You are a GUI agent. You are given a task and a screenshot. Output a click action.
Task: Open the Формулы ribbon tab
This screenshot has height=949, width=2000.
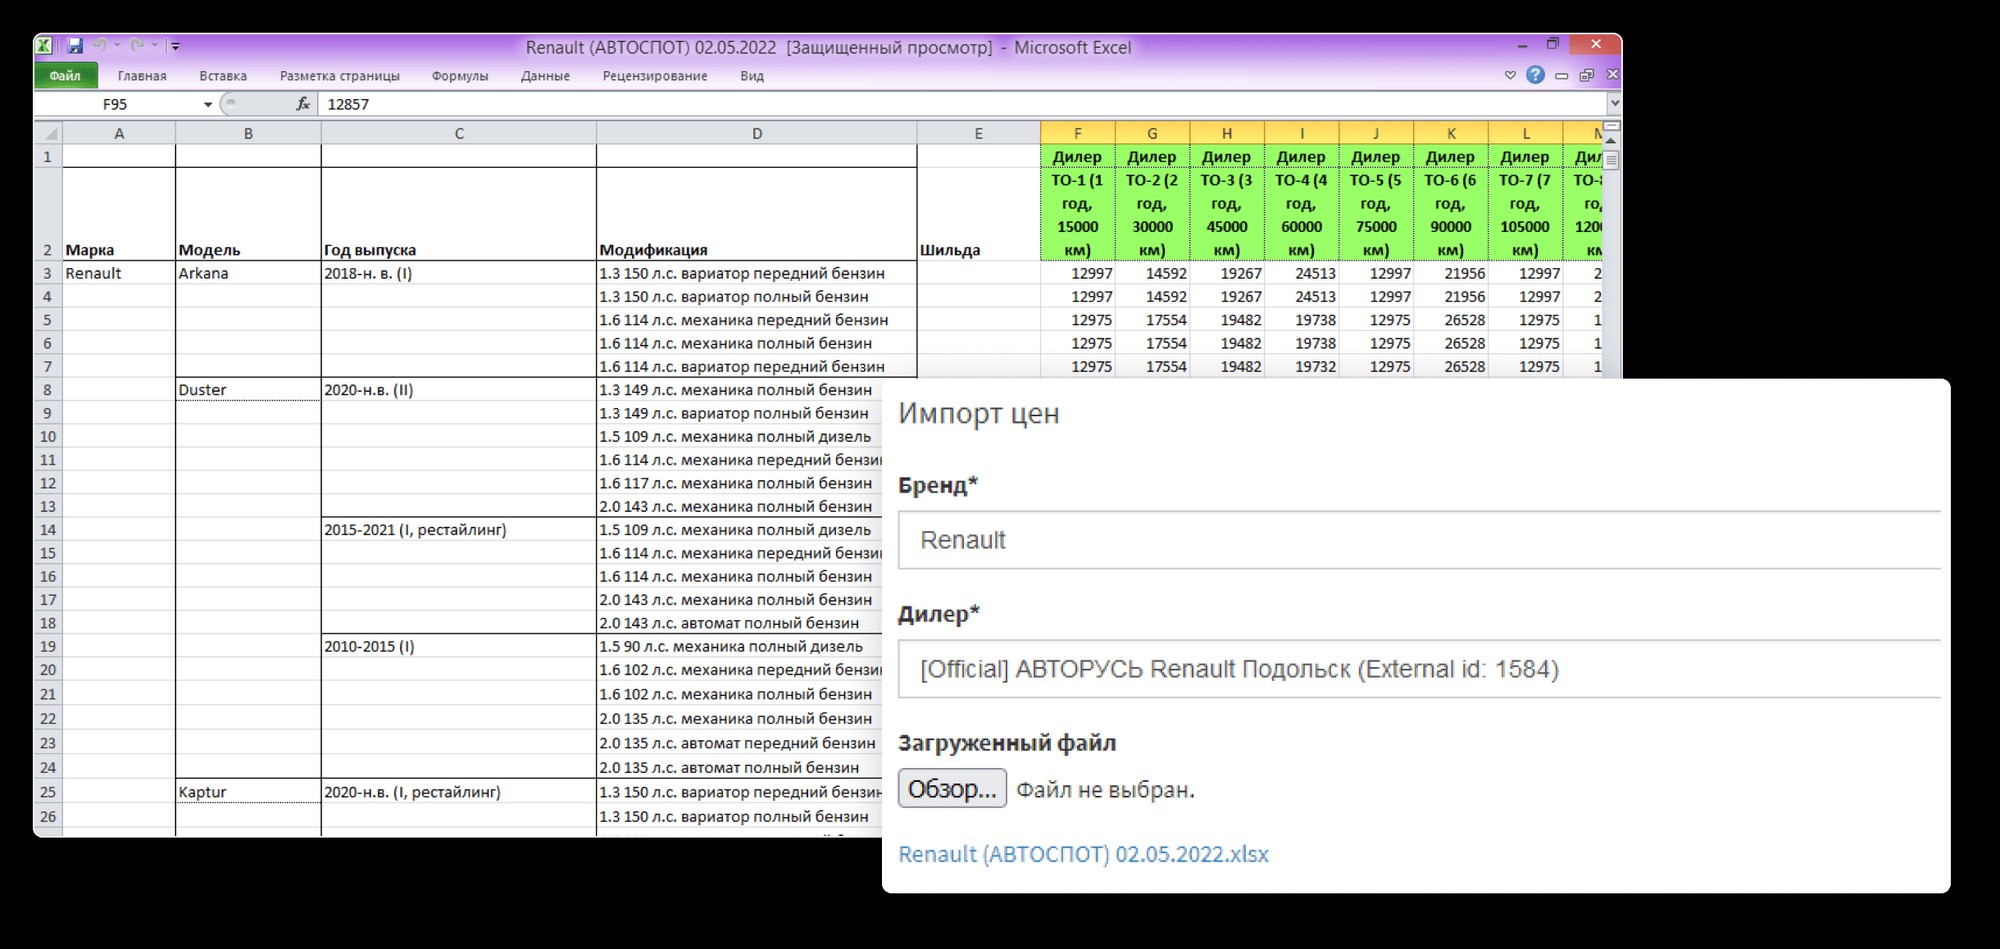tap(460, 76)
